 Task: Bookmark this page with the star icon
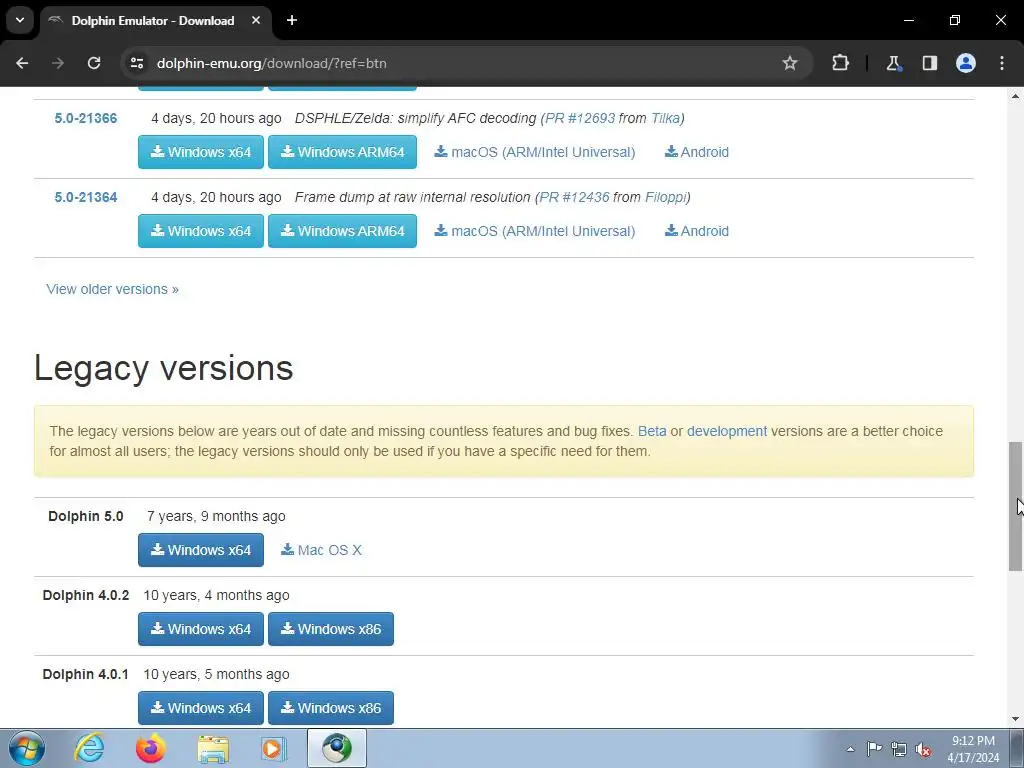[790, 63]
